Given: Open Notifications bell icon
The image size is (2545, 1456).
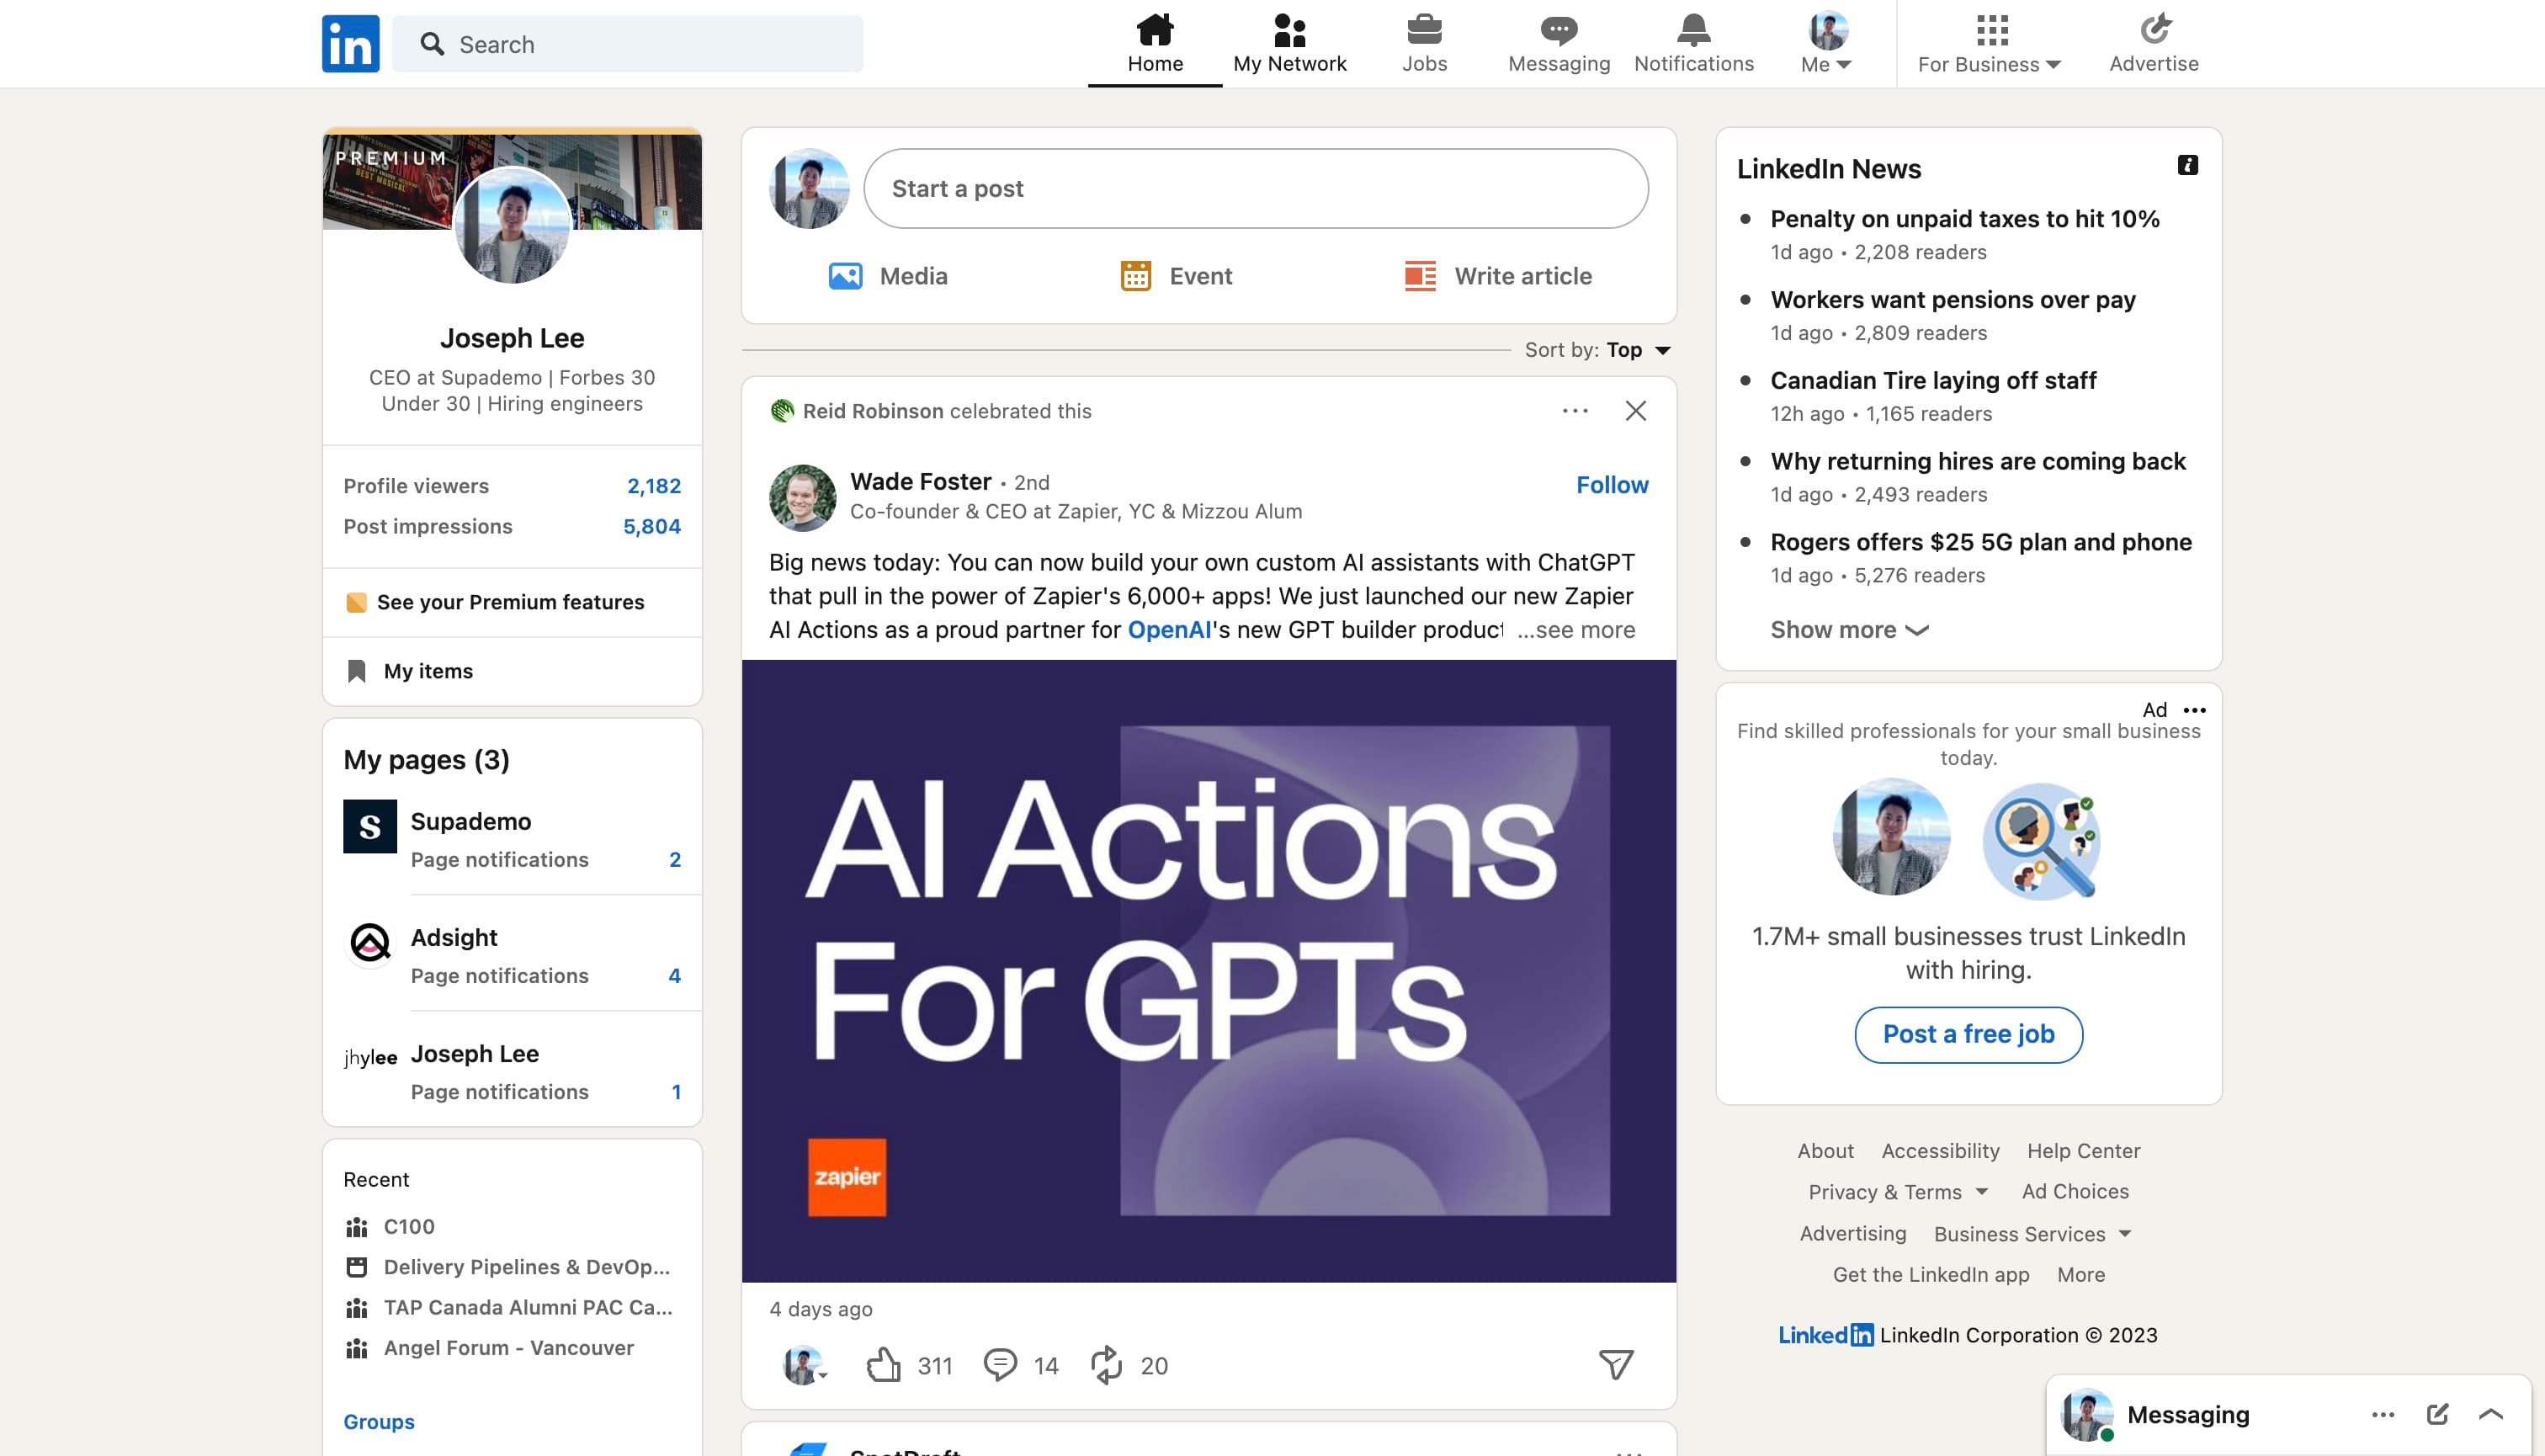Looking at the screenshot, I should point(1693,30).
